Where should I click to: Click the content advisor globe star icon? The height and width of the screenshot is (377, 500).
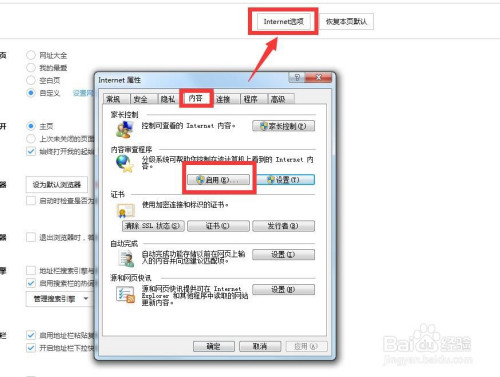tap(124, 164)
